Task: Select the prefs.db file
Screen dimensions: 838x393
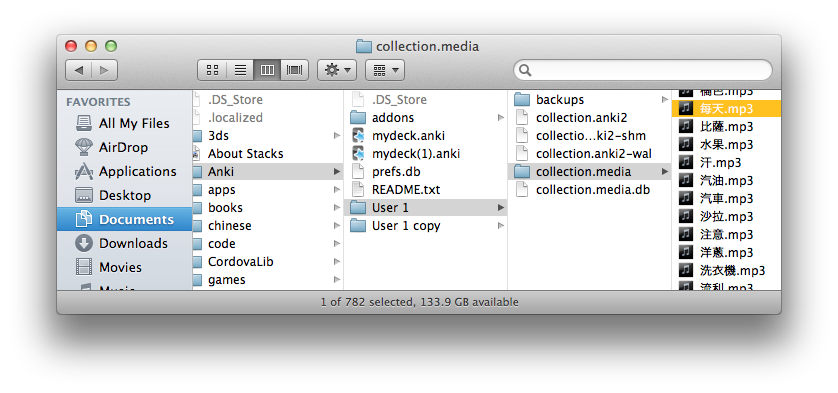Action: pos(425,172)
